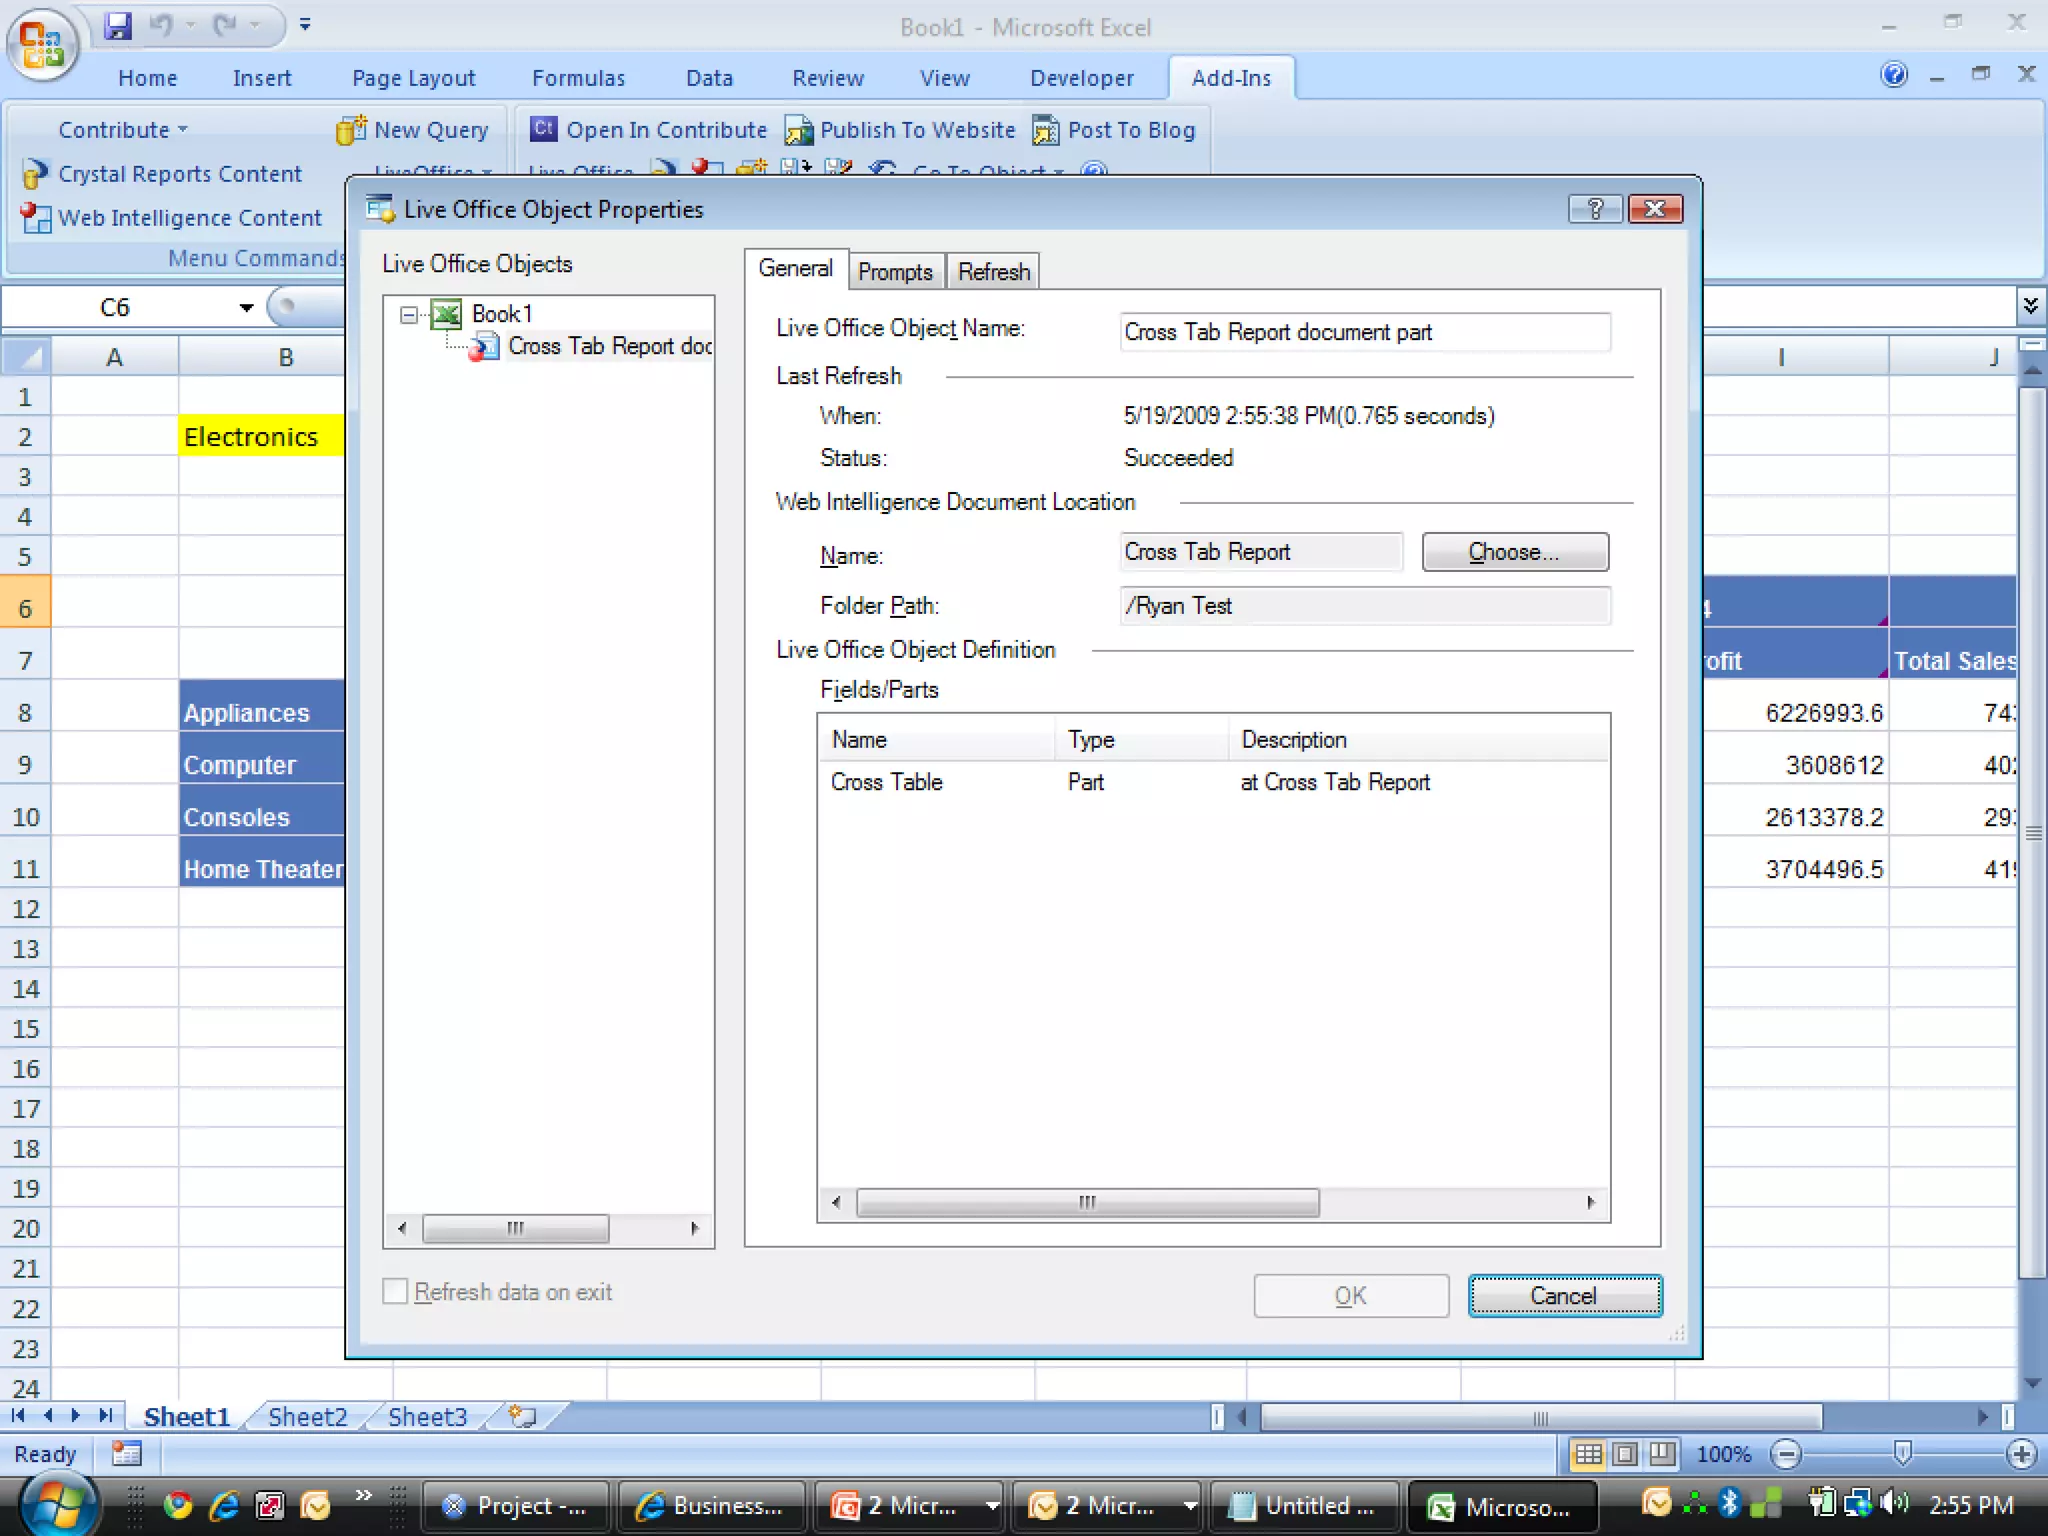This screenshot has width=2048, height=1536.
Task: Click the zoom slider handle
Action: coord(1903,1453)
